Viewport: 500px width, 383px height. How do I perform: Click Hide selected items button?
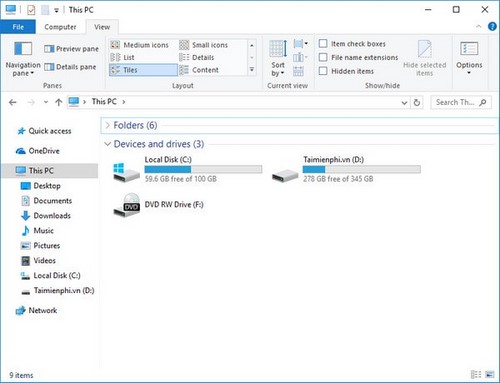point(424,59)
